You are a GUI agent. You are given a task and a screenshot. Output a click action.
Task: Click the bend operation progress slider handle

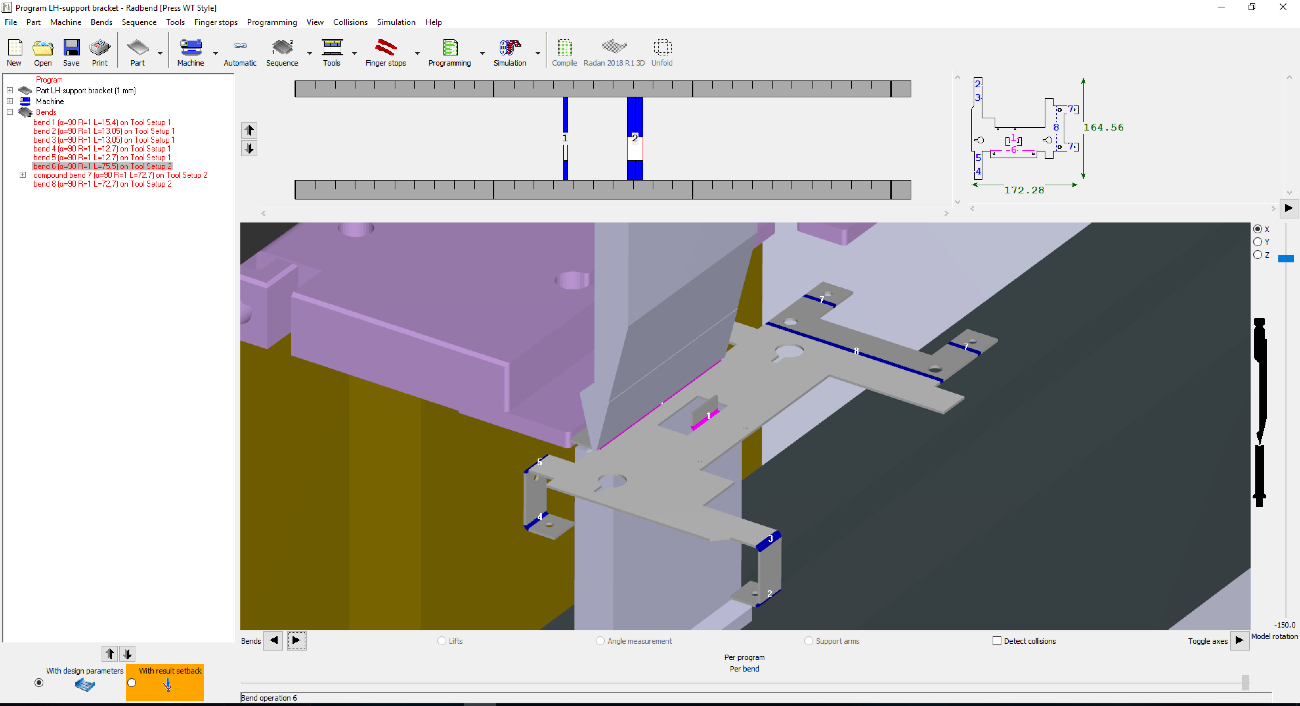click(x=1245, y=682)
